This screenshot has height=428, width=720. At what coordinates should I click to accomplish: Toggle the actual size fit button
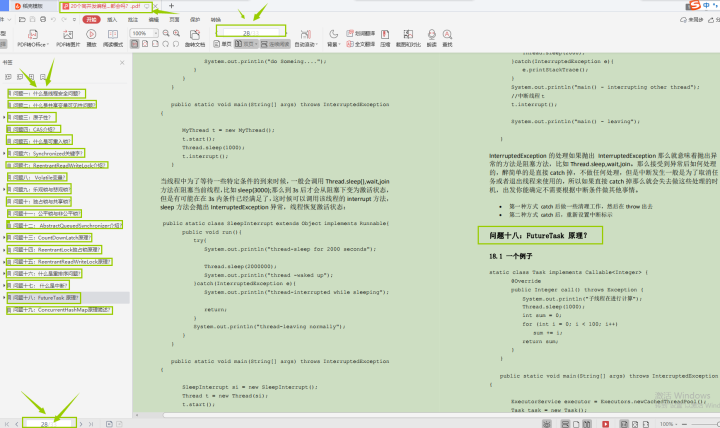(x=135, y=44)
